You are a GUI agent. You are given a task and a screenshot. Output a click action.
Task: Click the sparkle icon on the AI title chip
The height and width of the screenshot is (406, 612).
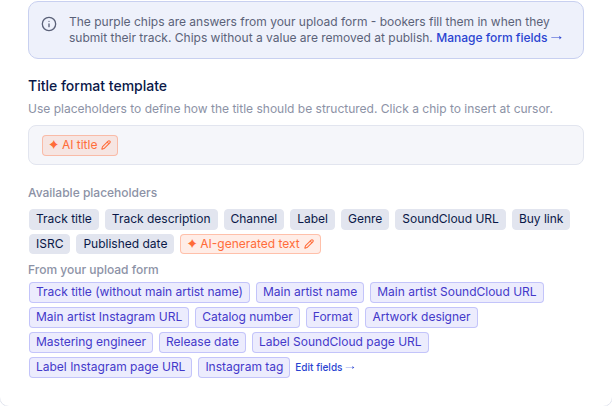pyautogui.click(x=53, y=145)
